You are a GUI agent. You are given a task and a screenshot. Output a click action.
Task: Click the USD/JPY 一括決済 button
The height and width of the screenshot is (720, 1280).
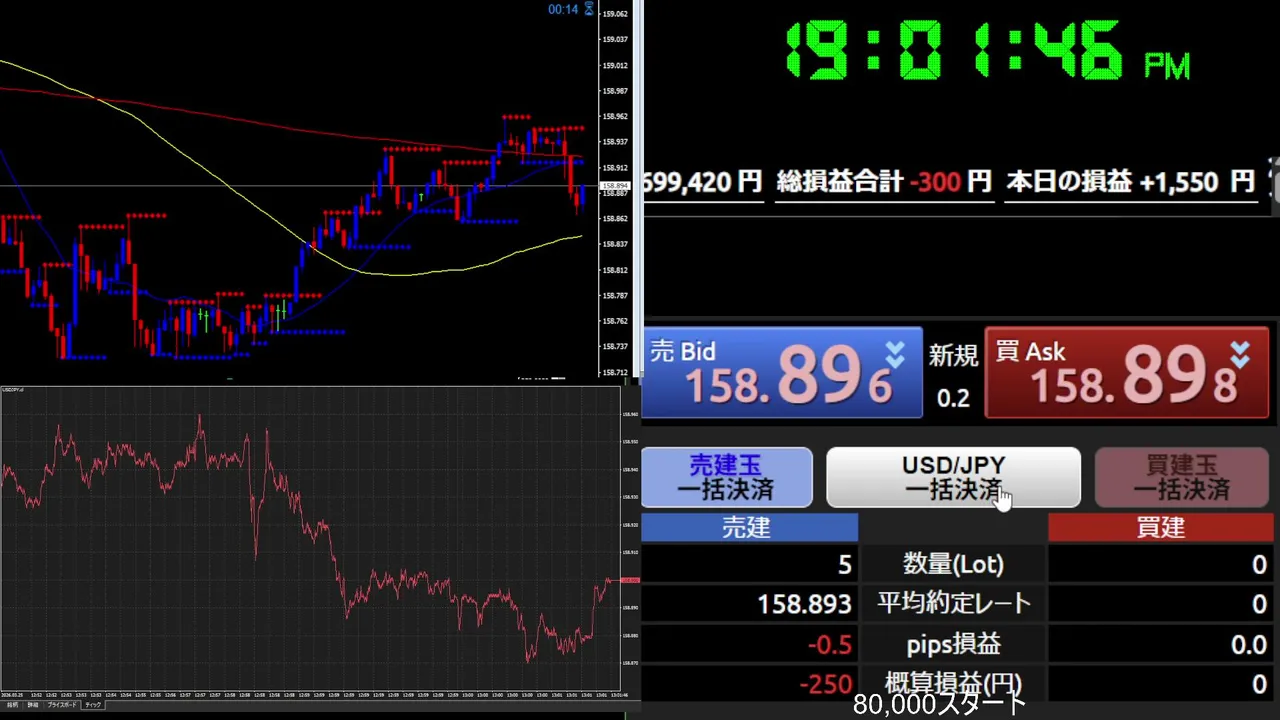tap(953, 478)
